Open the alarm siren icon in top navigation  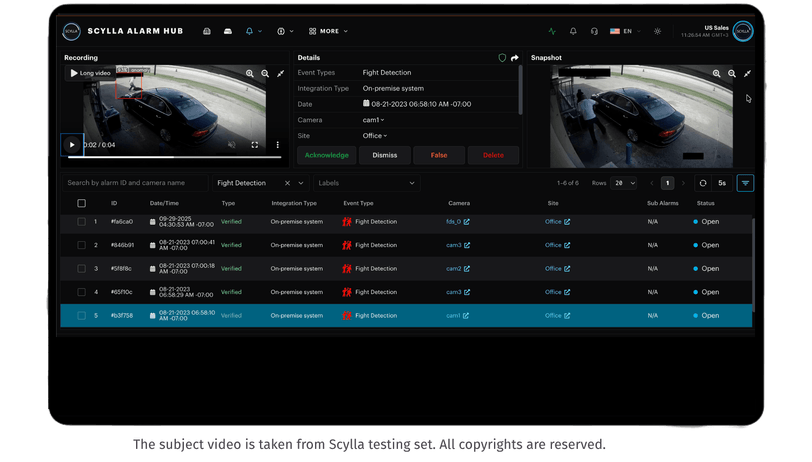point(207,31)
